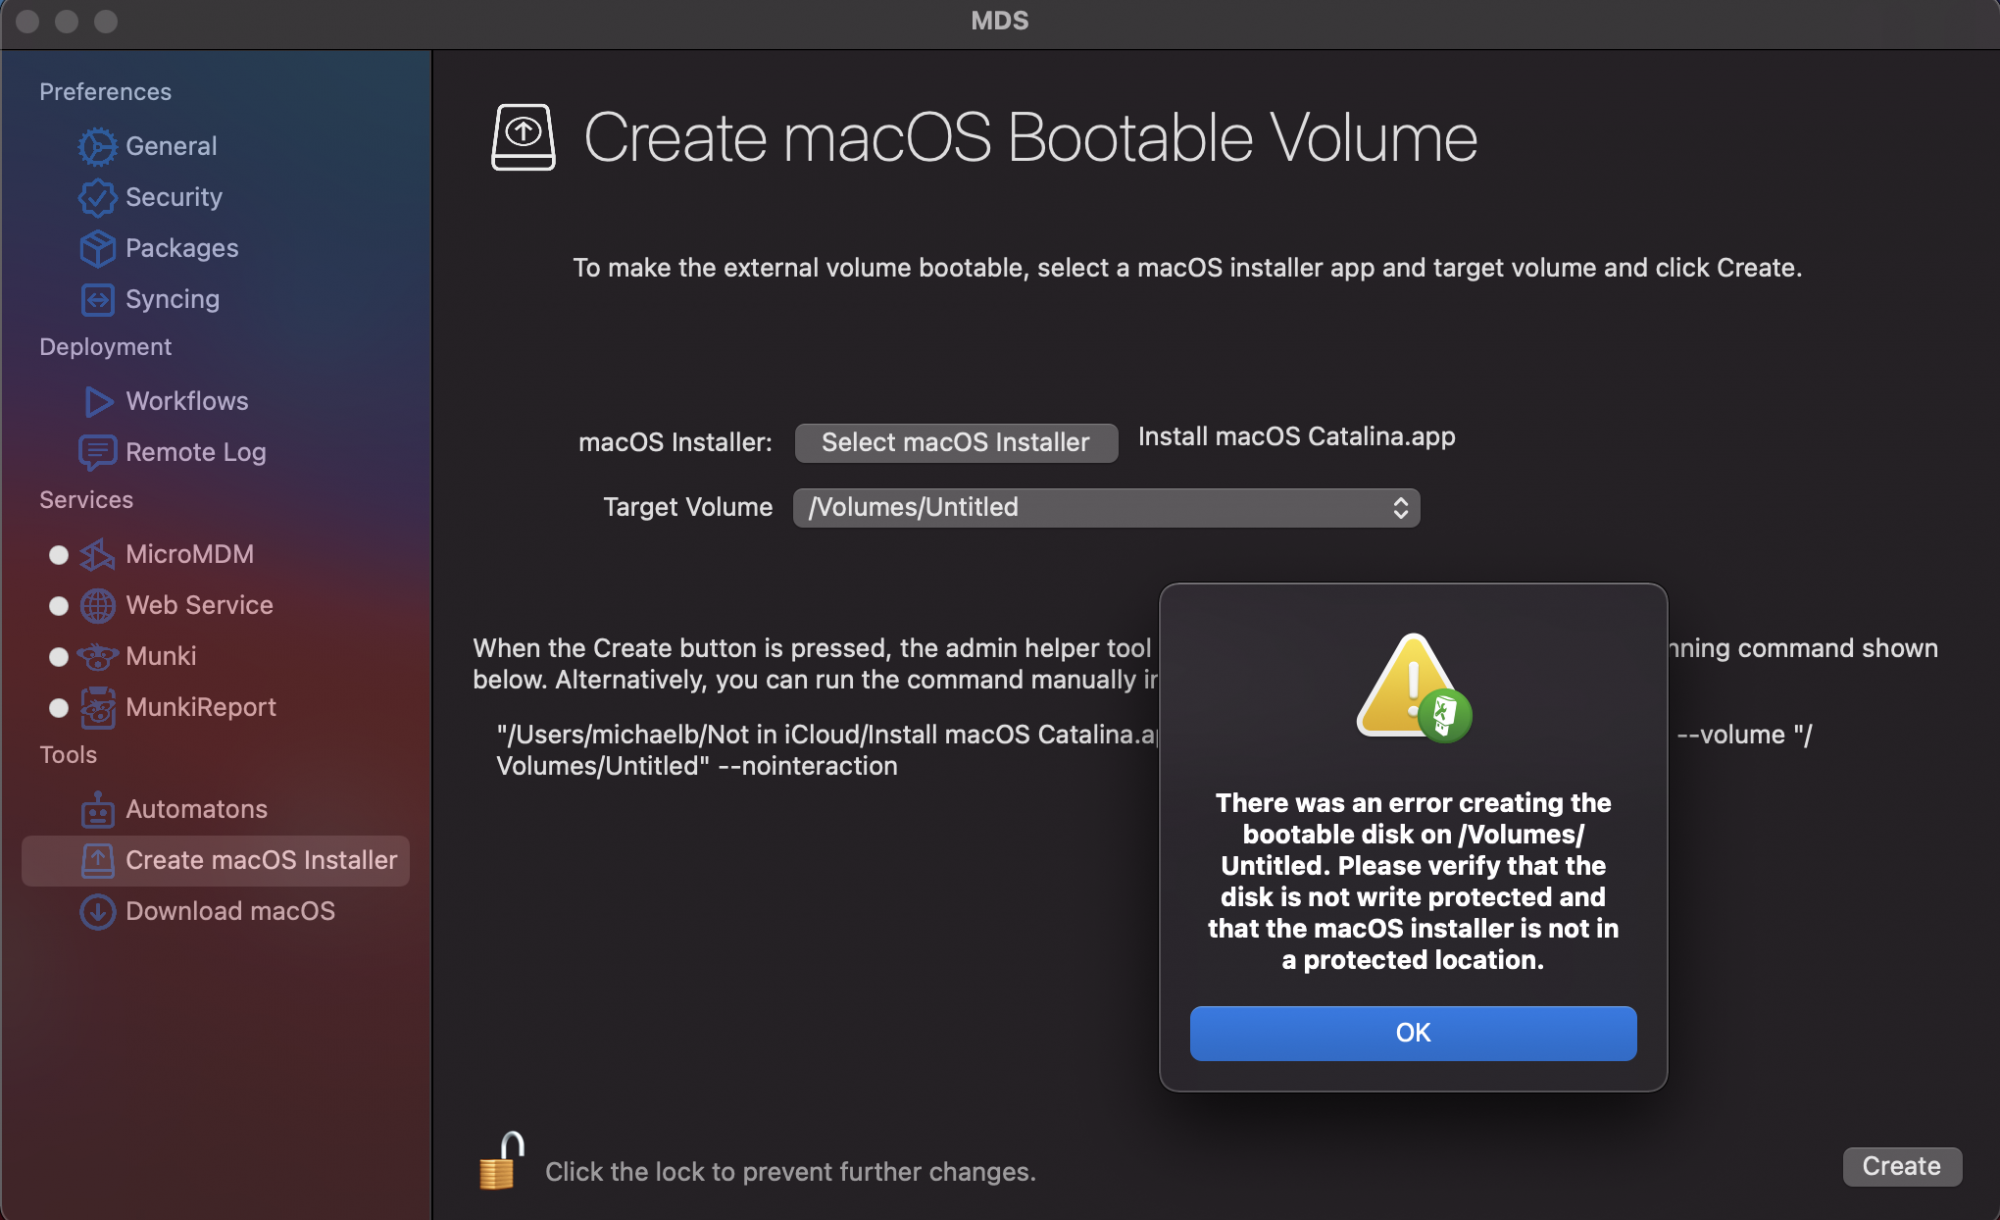Image resolution: width=2000 pixels, height=1220 pixels.
Task: Click the MicroMDM icon
Action: [97, 554]
